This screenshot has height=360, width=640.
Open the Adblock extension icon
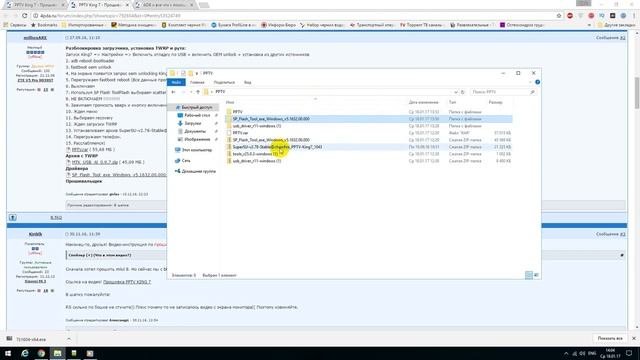pyautogui.click(x=570, y=16)
